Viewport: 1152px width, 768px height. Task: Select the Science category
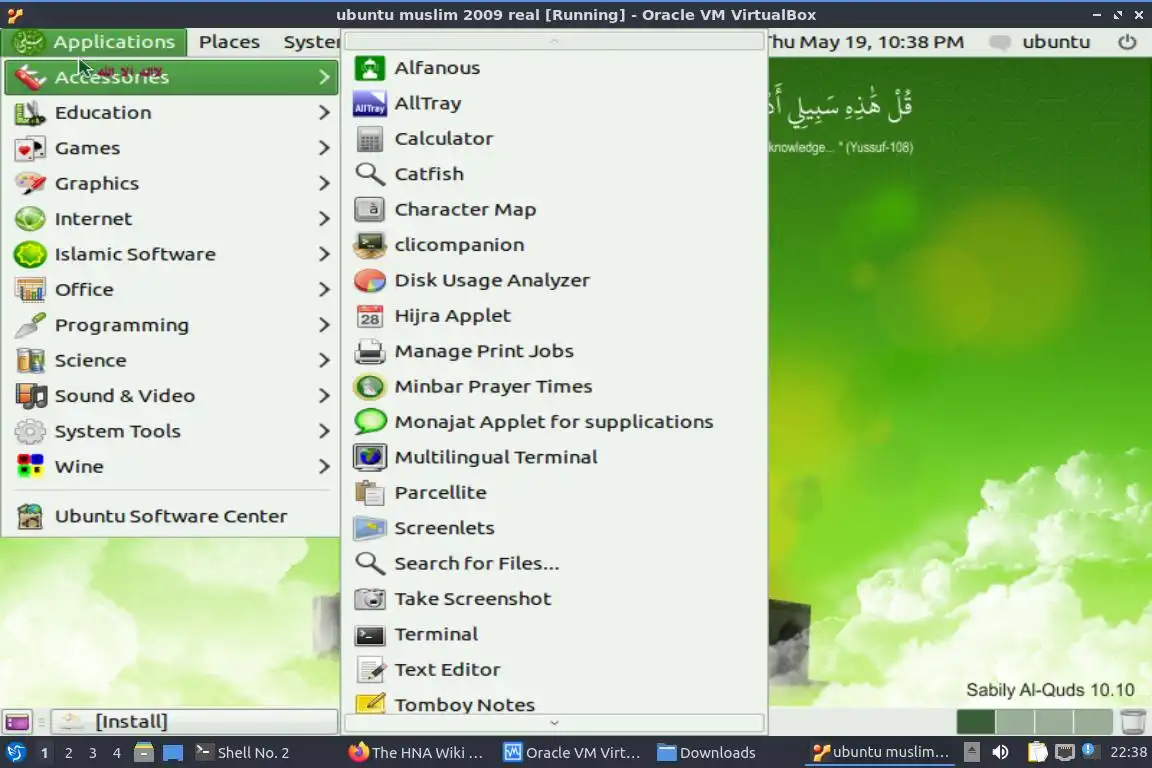[171, 360]
